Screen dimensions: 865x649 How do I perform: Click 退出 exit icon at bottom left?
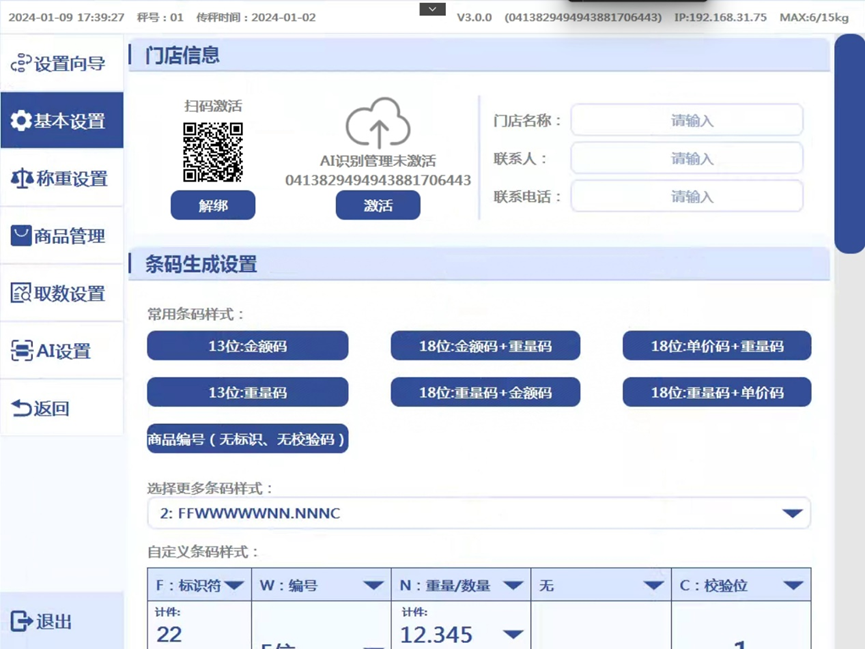click(x=21, y=621)
